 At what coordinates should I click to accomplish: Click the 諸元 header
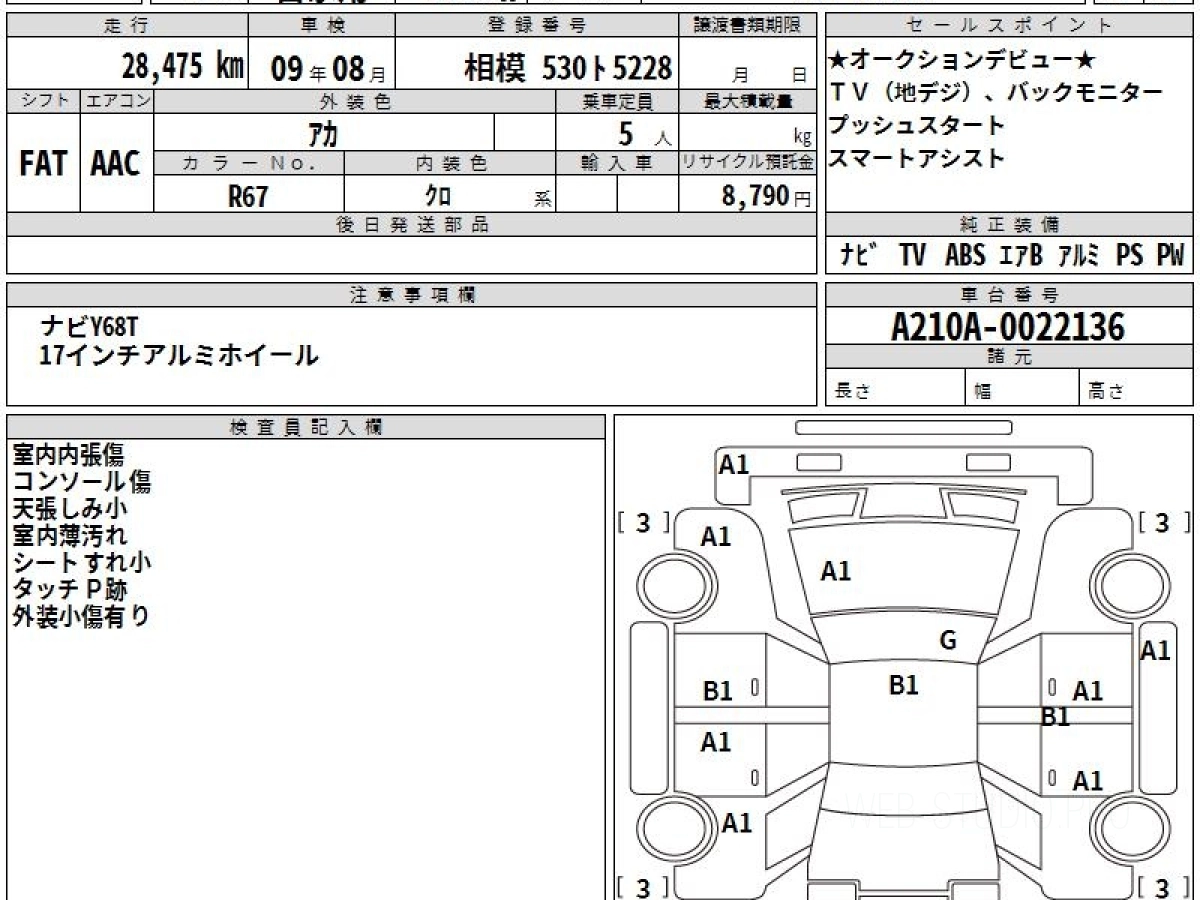(x=1009, y=357)
